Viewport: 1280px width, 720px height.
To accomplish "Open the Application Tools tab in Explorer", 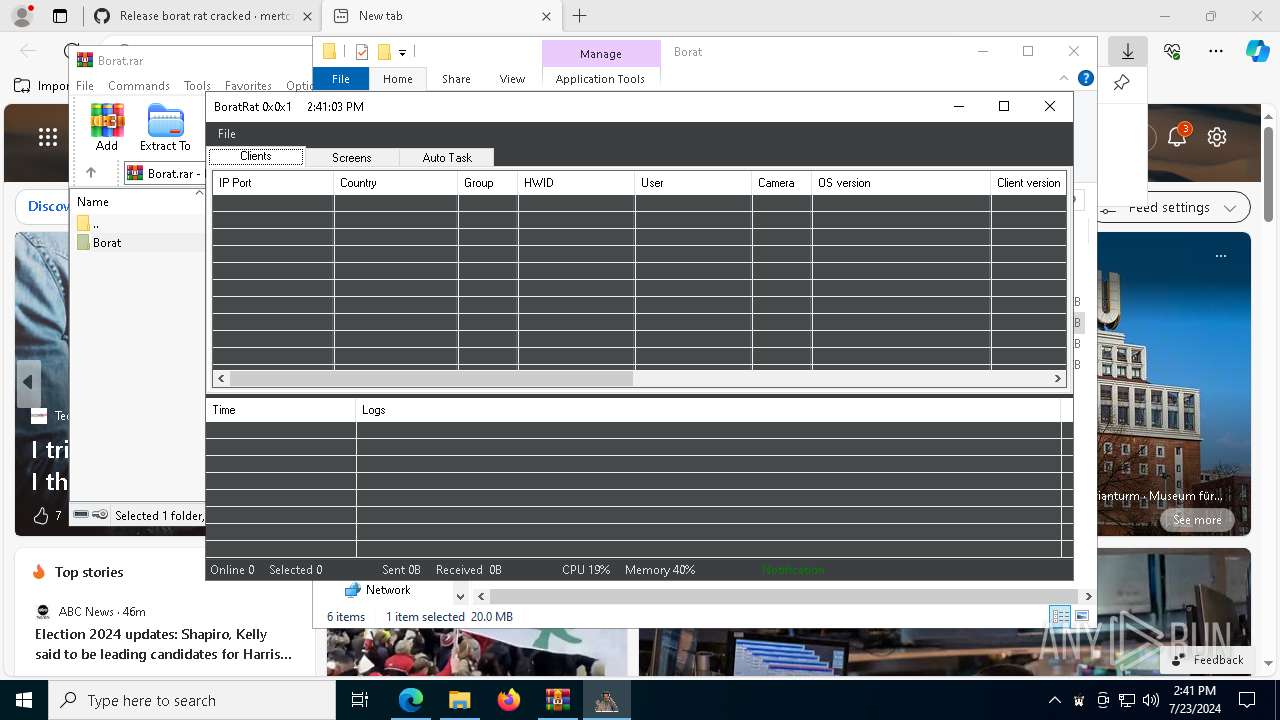I will (x=600, y=79).
